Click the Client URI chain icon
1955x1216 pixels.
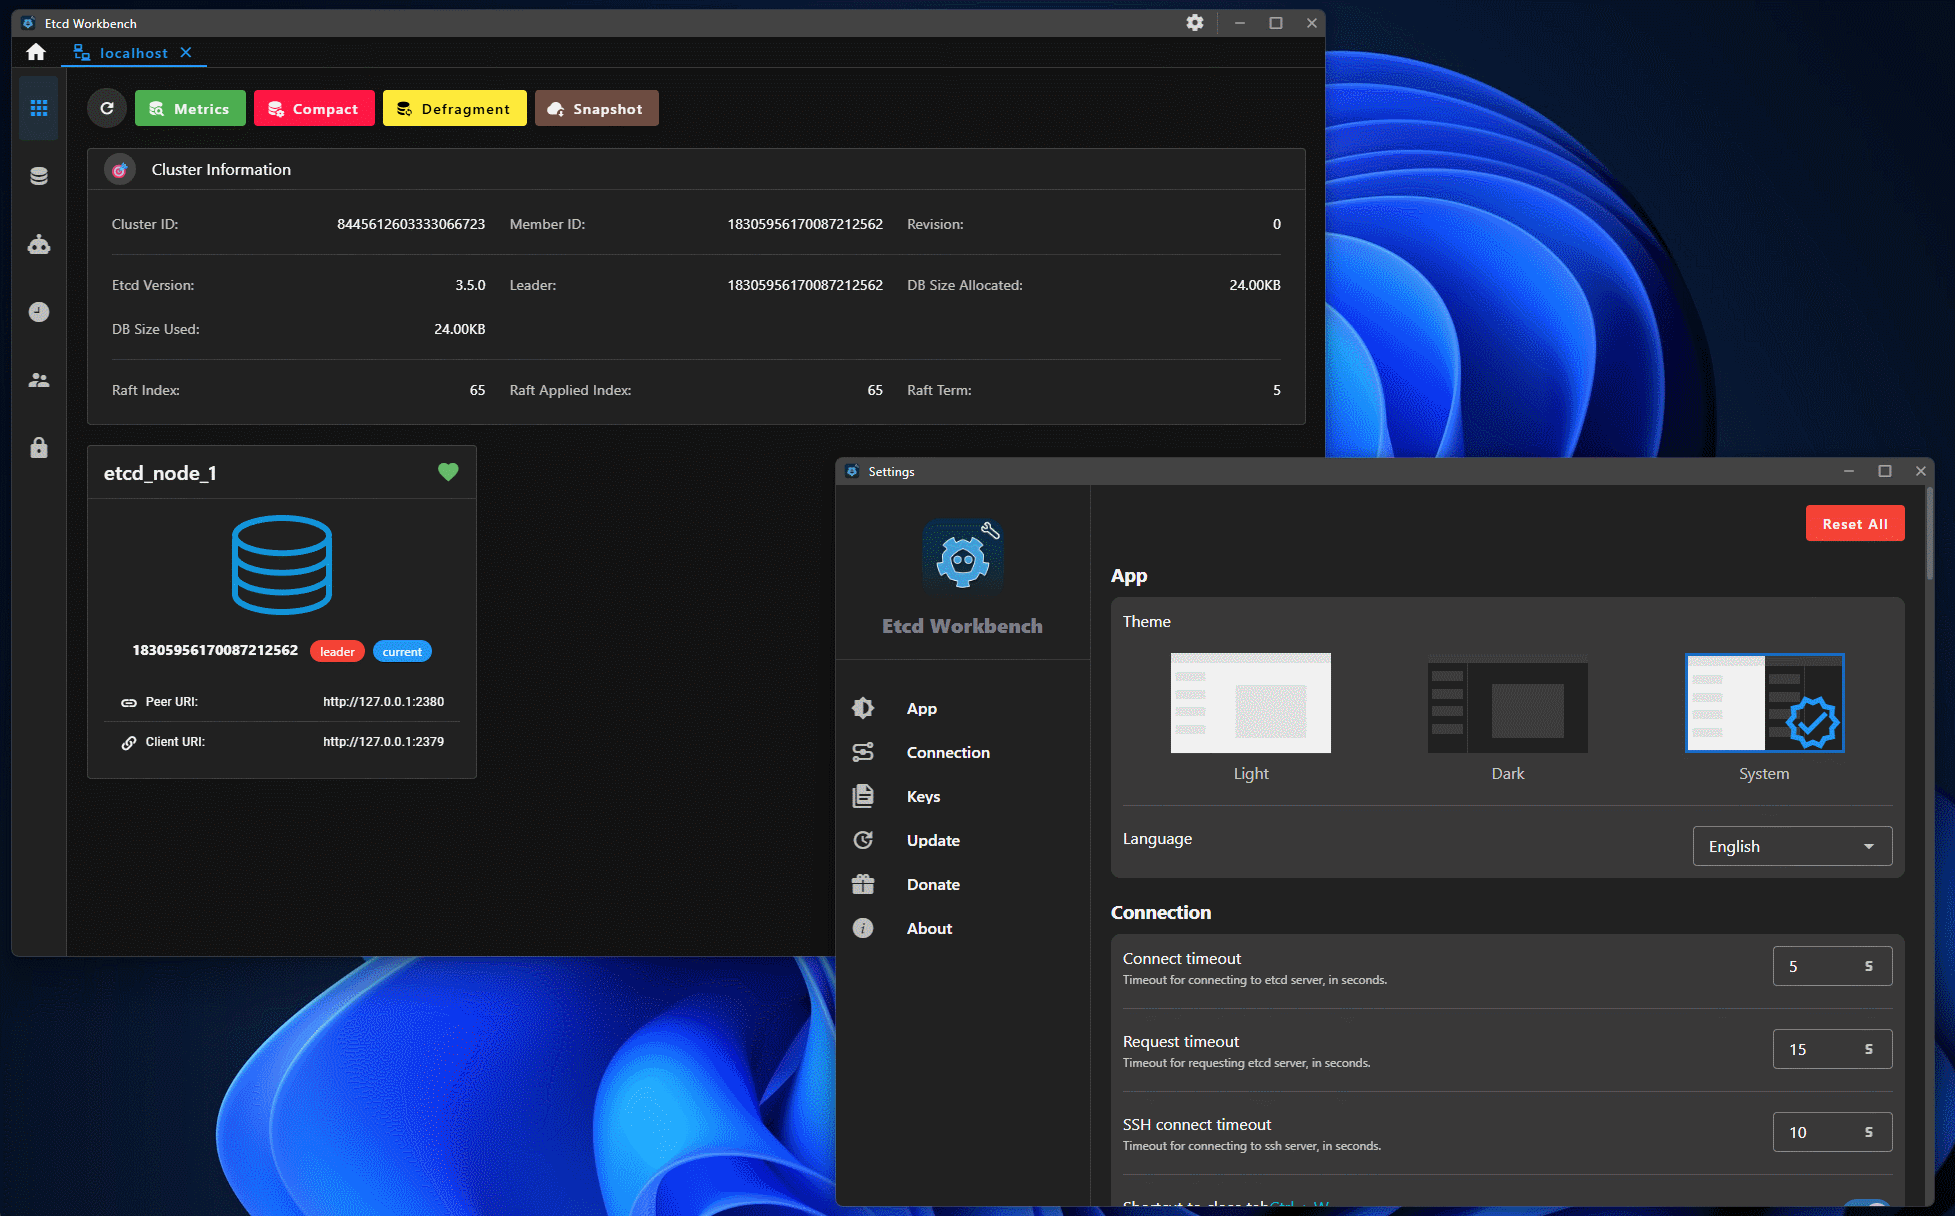(x=129, y=742)
